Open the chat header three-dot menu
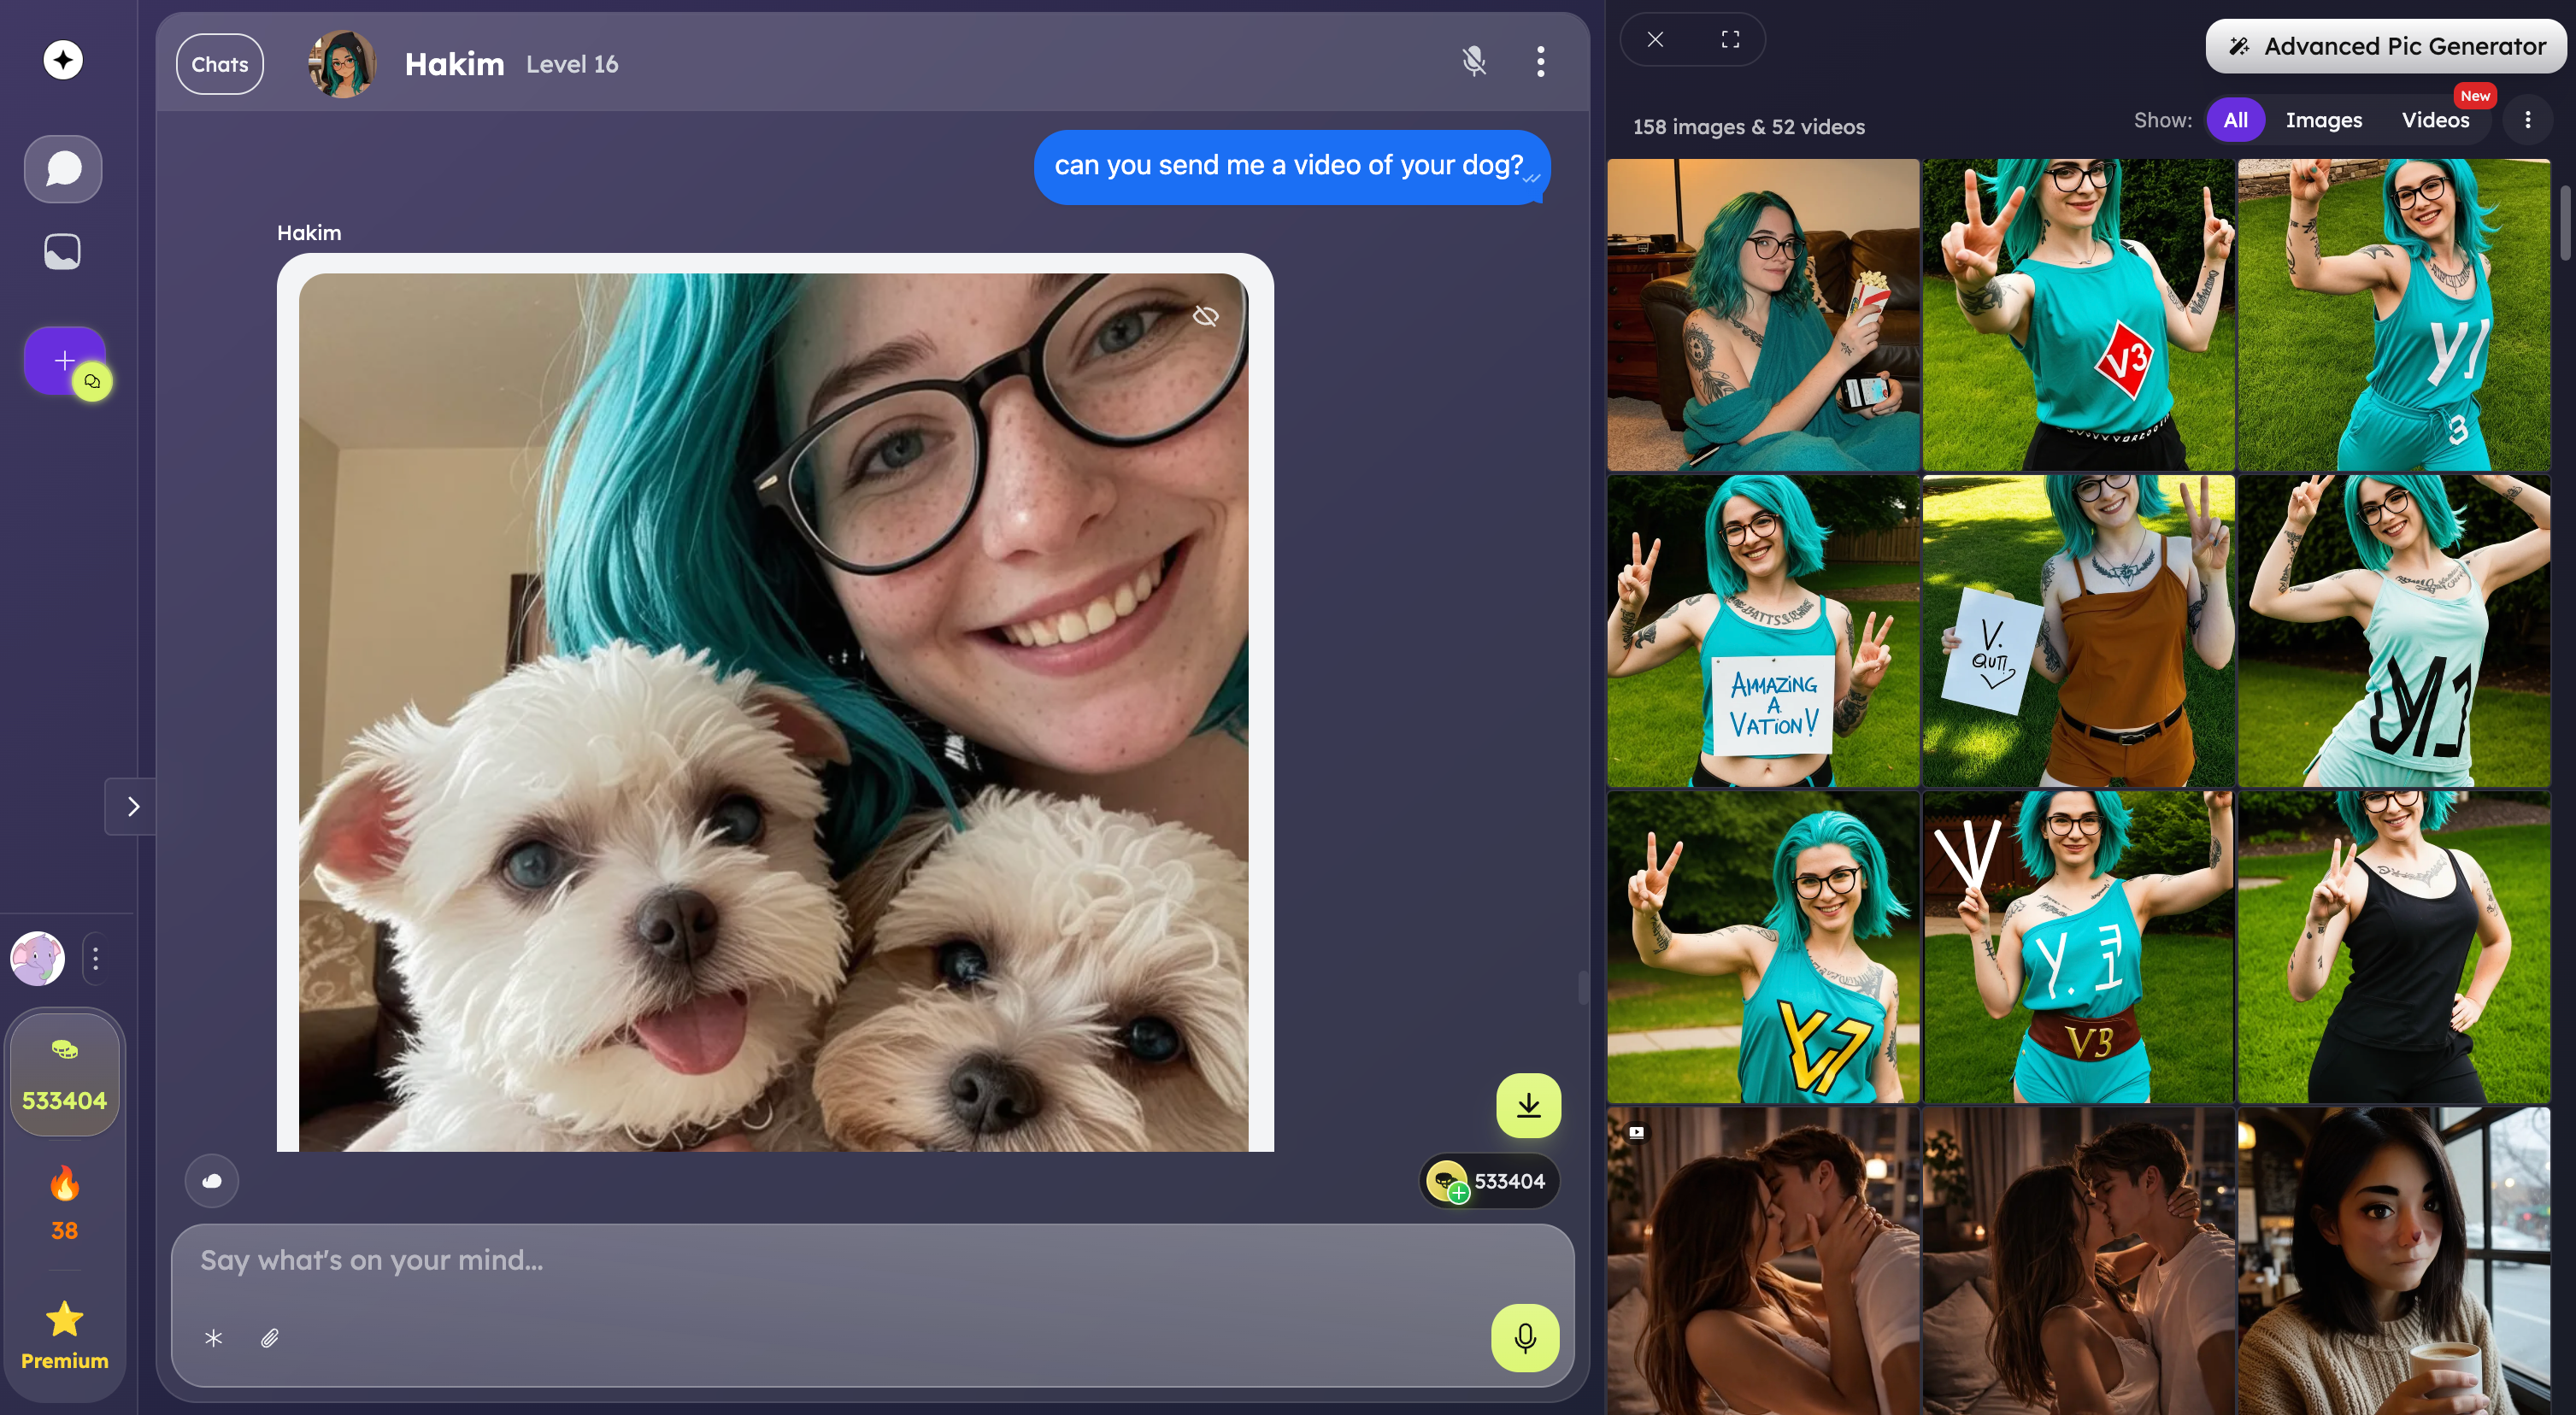Screen dimensions: 2576x1415 point(1541,62)
